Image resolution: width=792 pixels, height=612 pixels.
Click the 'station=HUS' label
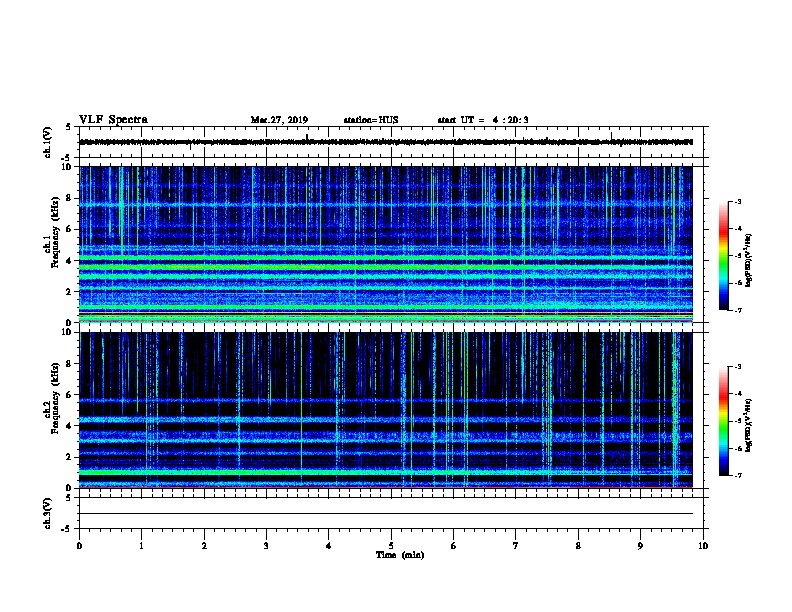[371, 120]
